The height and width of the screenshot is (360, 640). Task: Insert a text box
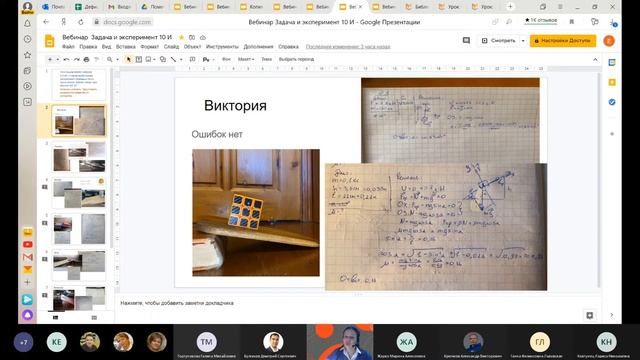139,60
